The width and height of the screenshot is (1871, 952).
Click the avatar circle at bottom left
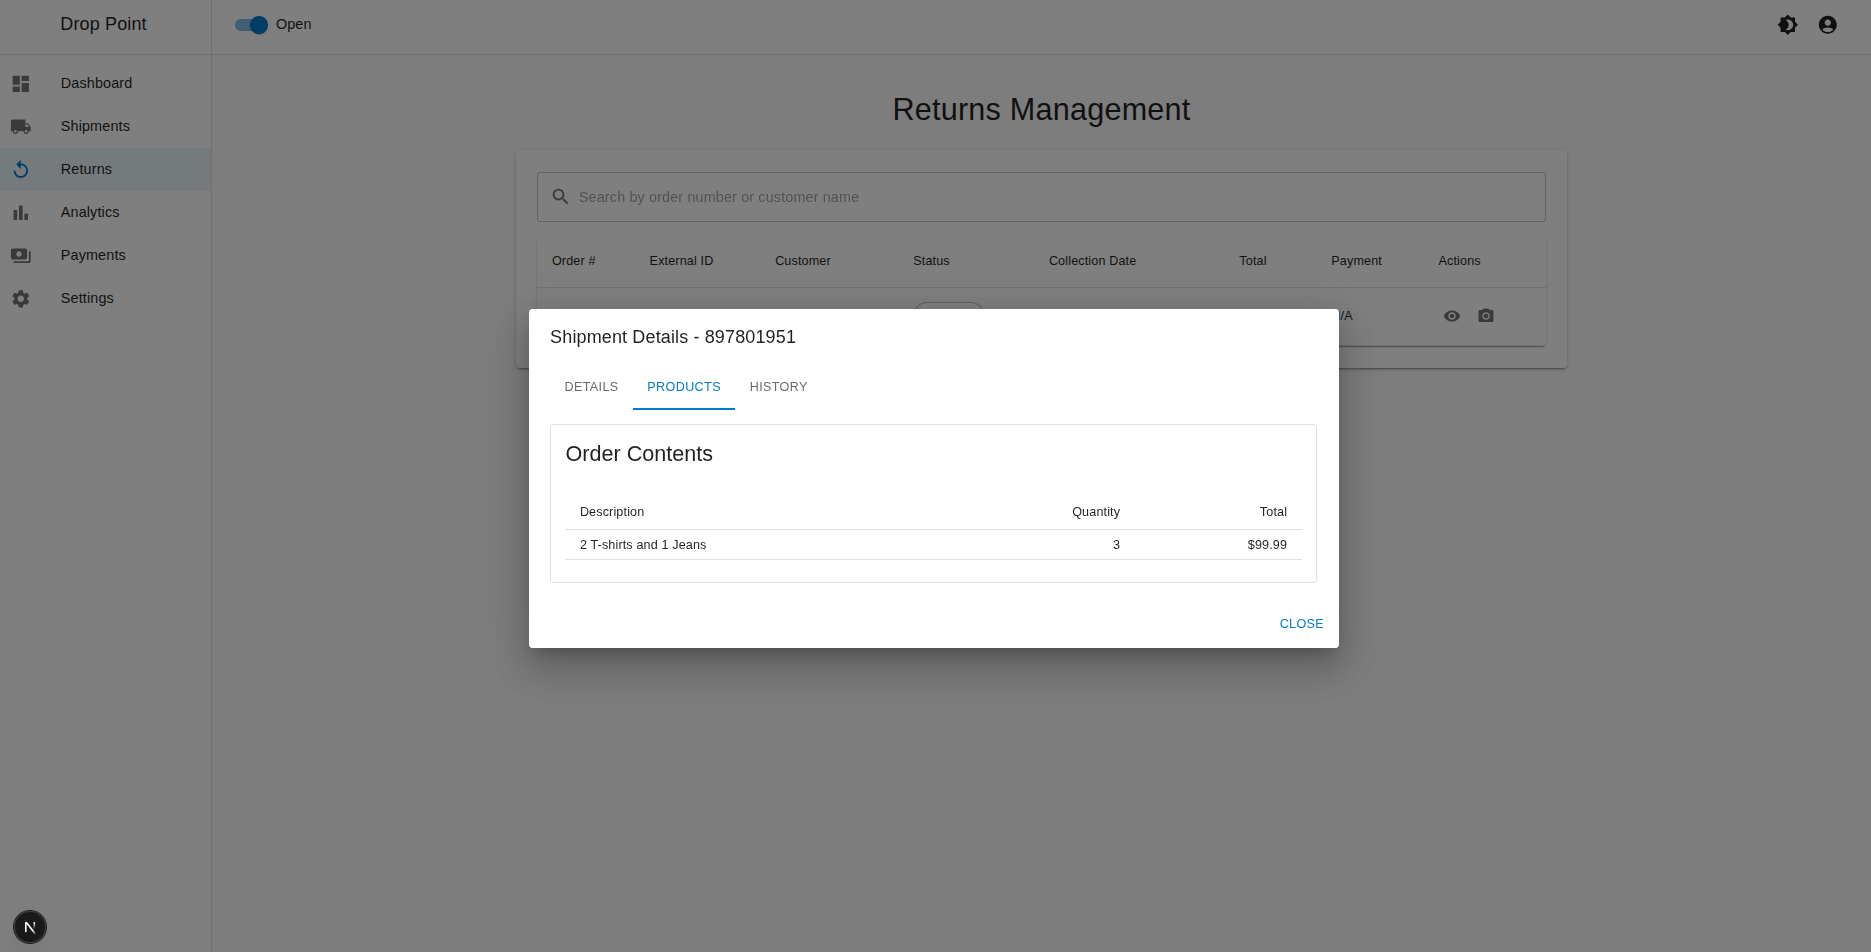click(x=29, y=926)
